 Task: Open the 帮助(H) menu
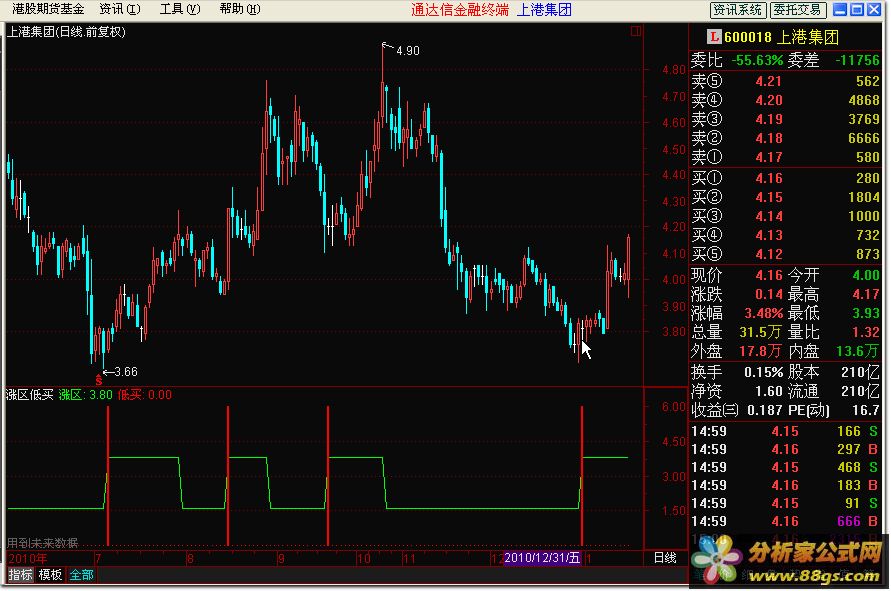(240, 9)
